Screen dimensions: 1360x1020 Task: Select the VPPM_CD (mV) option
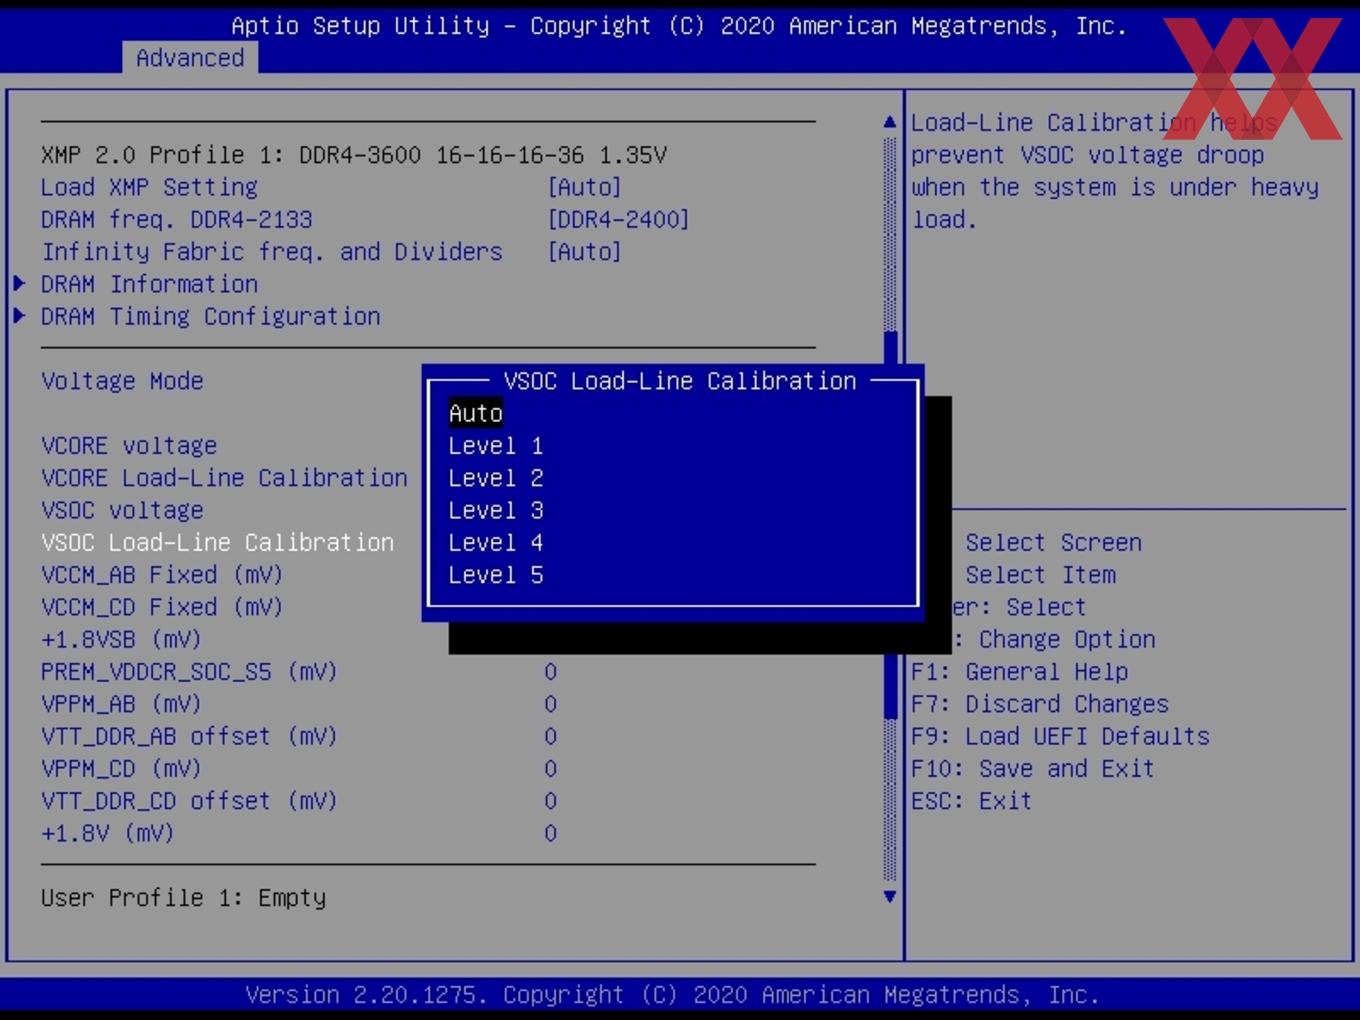pos(121,769)
